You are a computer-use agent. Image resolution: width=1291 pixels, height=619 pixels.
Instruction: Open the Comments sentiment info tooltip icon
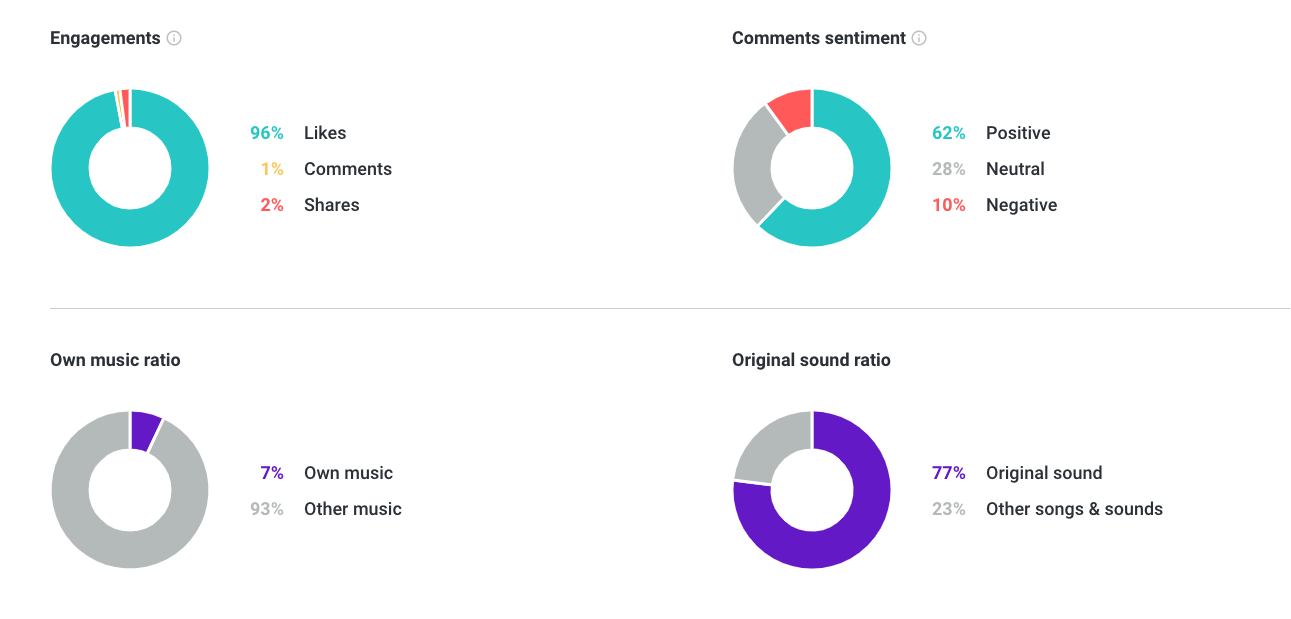pyautogui.click(x=919, y=38)
